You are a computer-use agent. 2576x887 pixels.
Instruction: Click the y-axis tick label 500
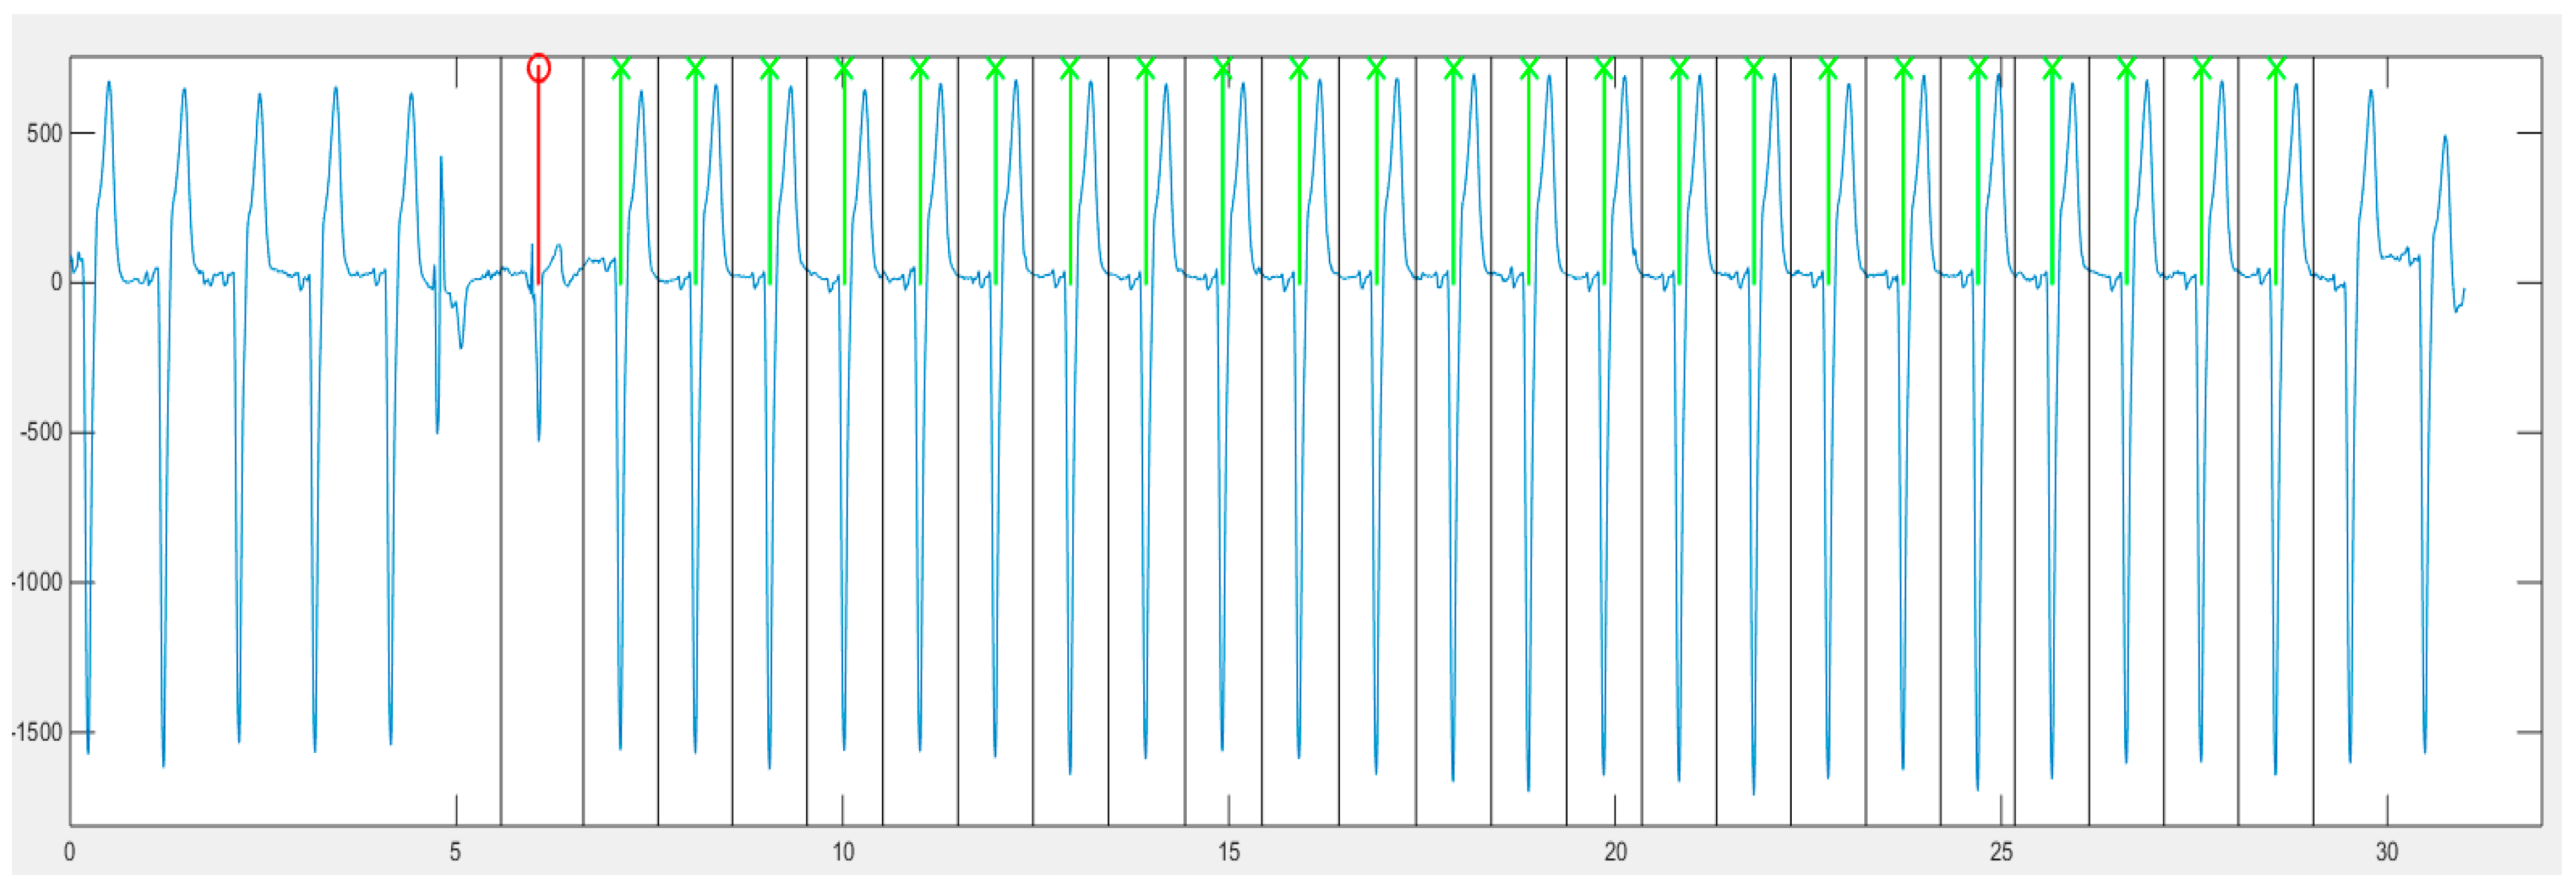pos(44,133)
